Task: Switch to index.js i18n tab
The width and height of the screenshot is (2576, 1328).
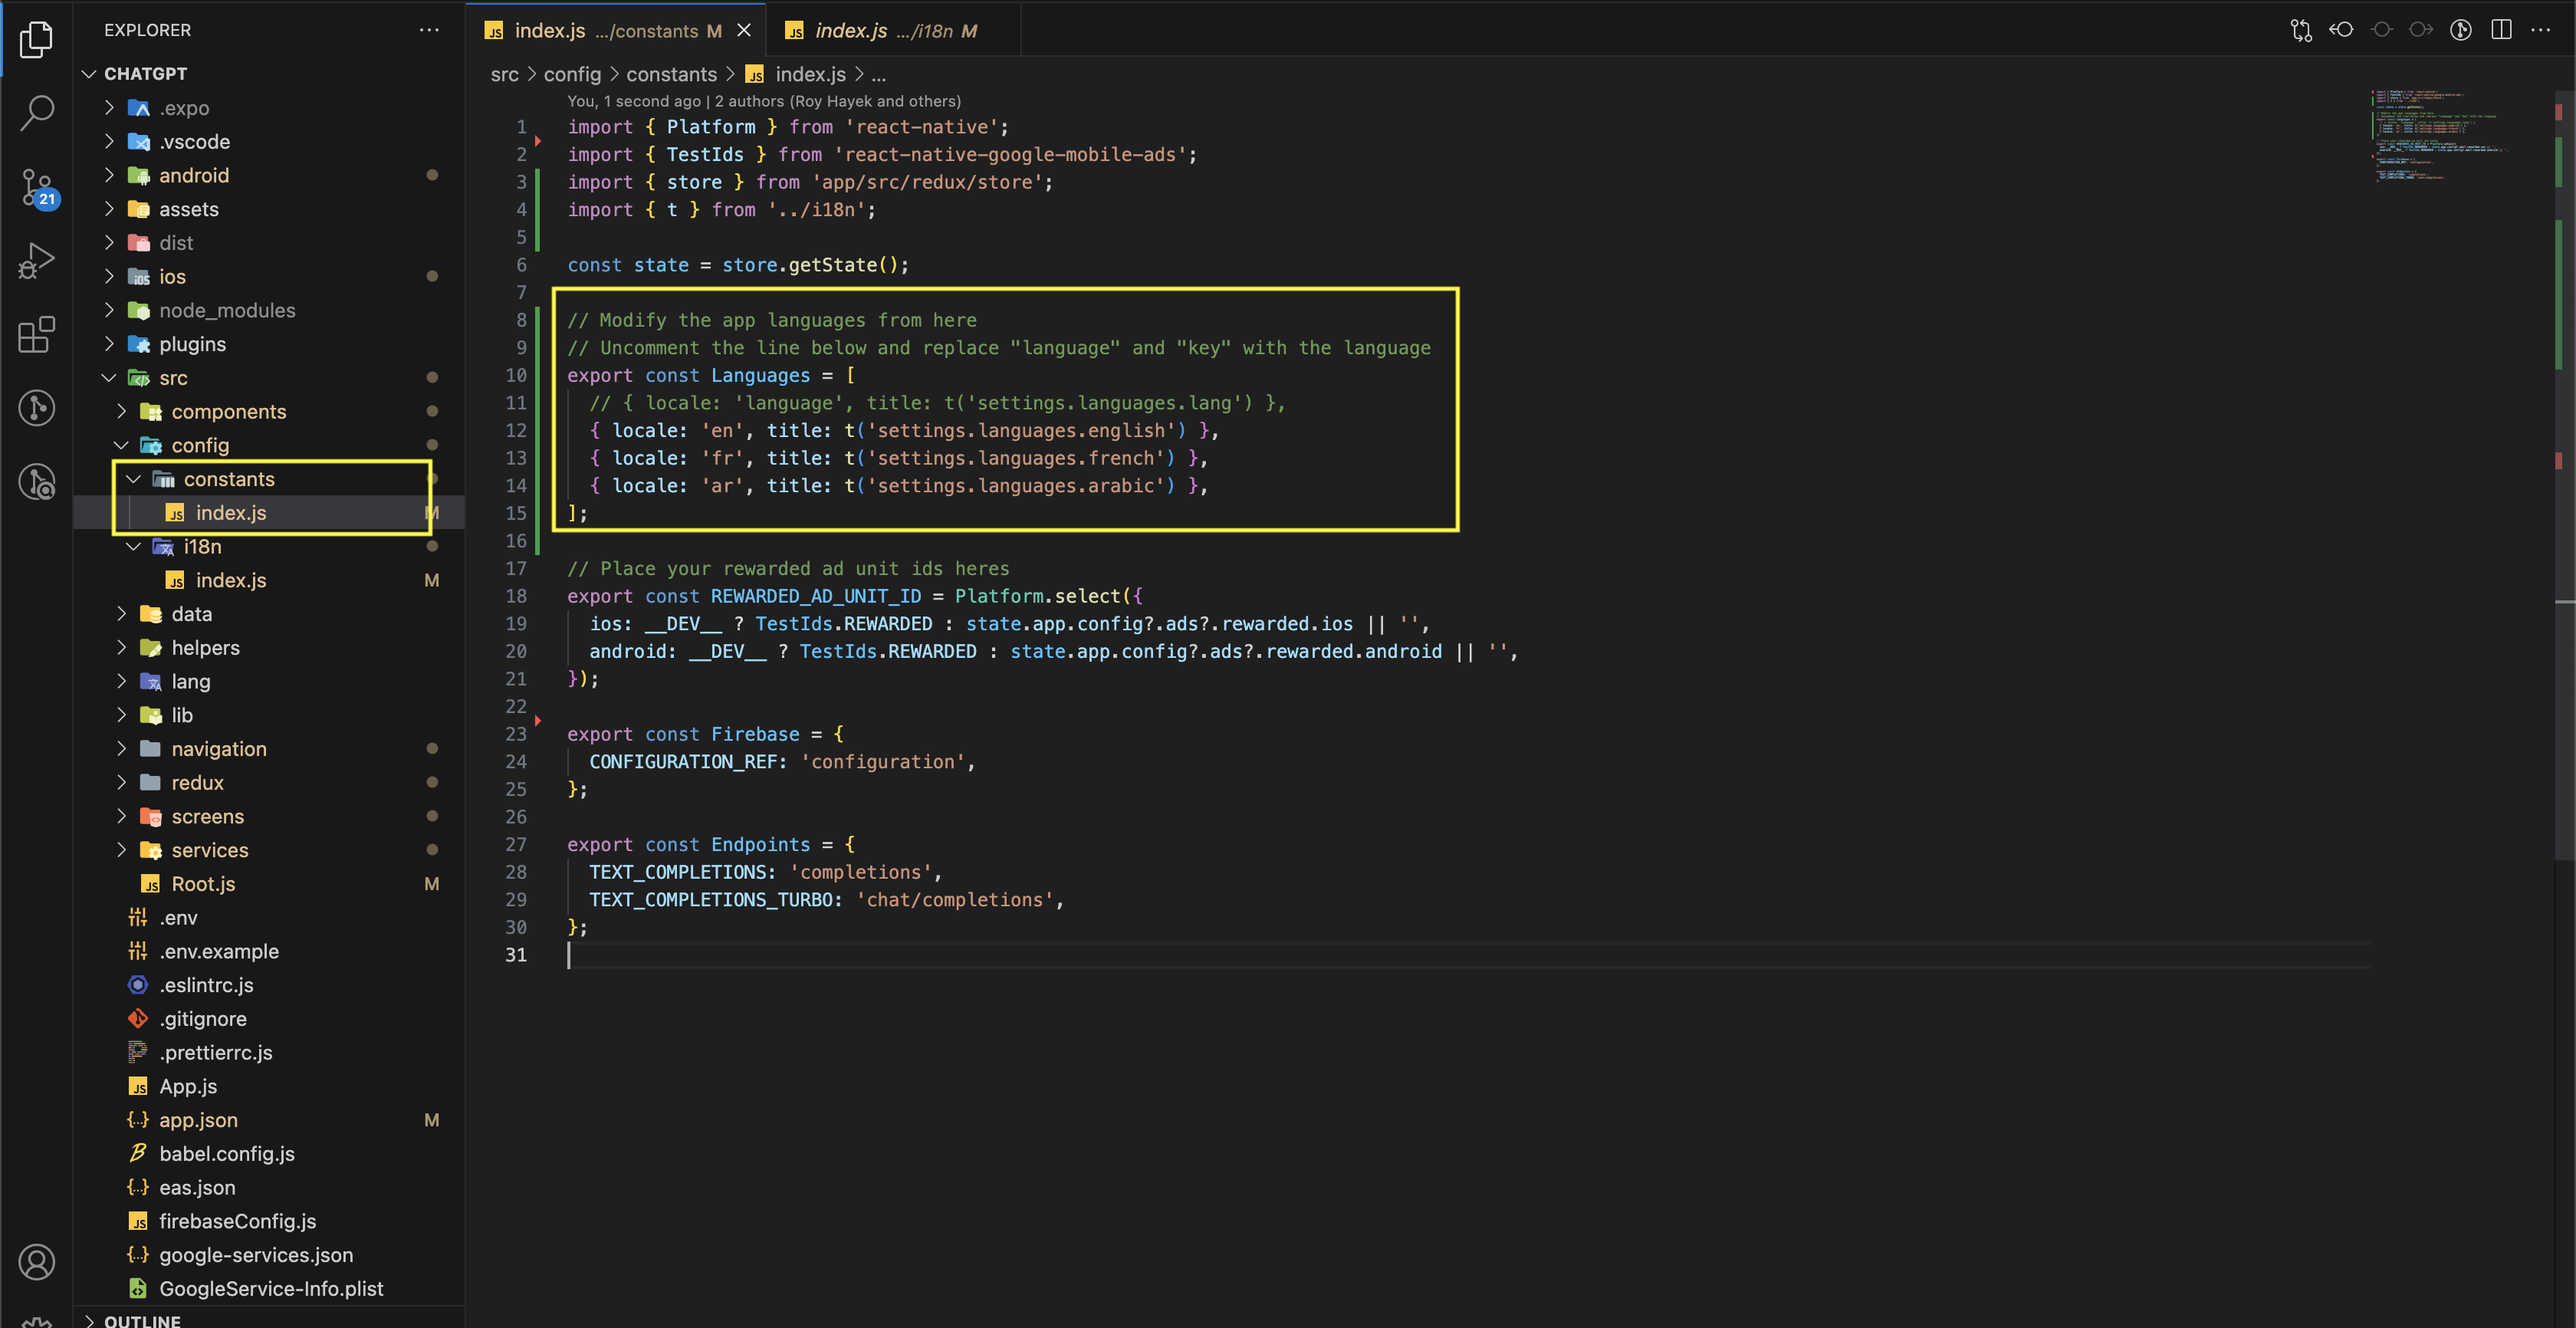Action: 893,31
